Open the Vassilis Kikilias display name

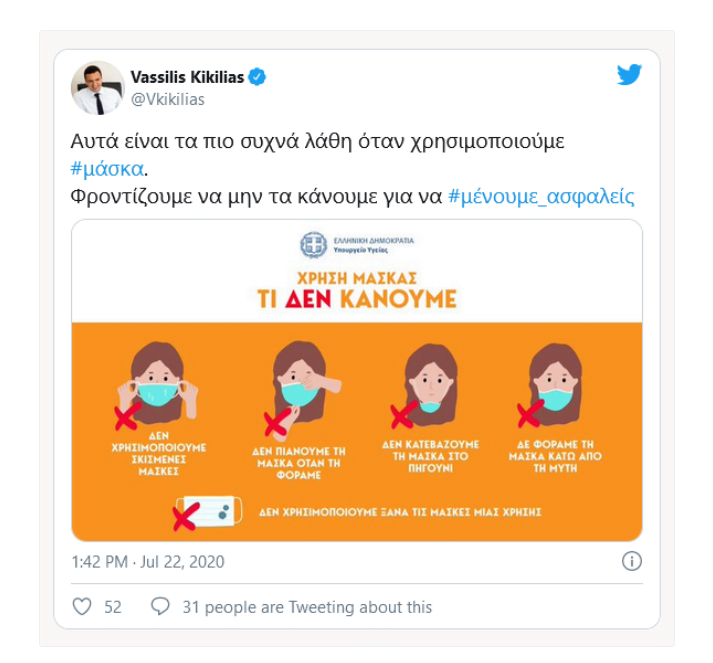187,77
